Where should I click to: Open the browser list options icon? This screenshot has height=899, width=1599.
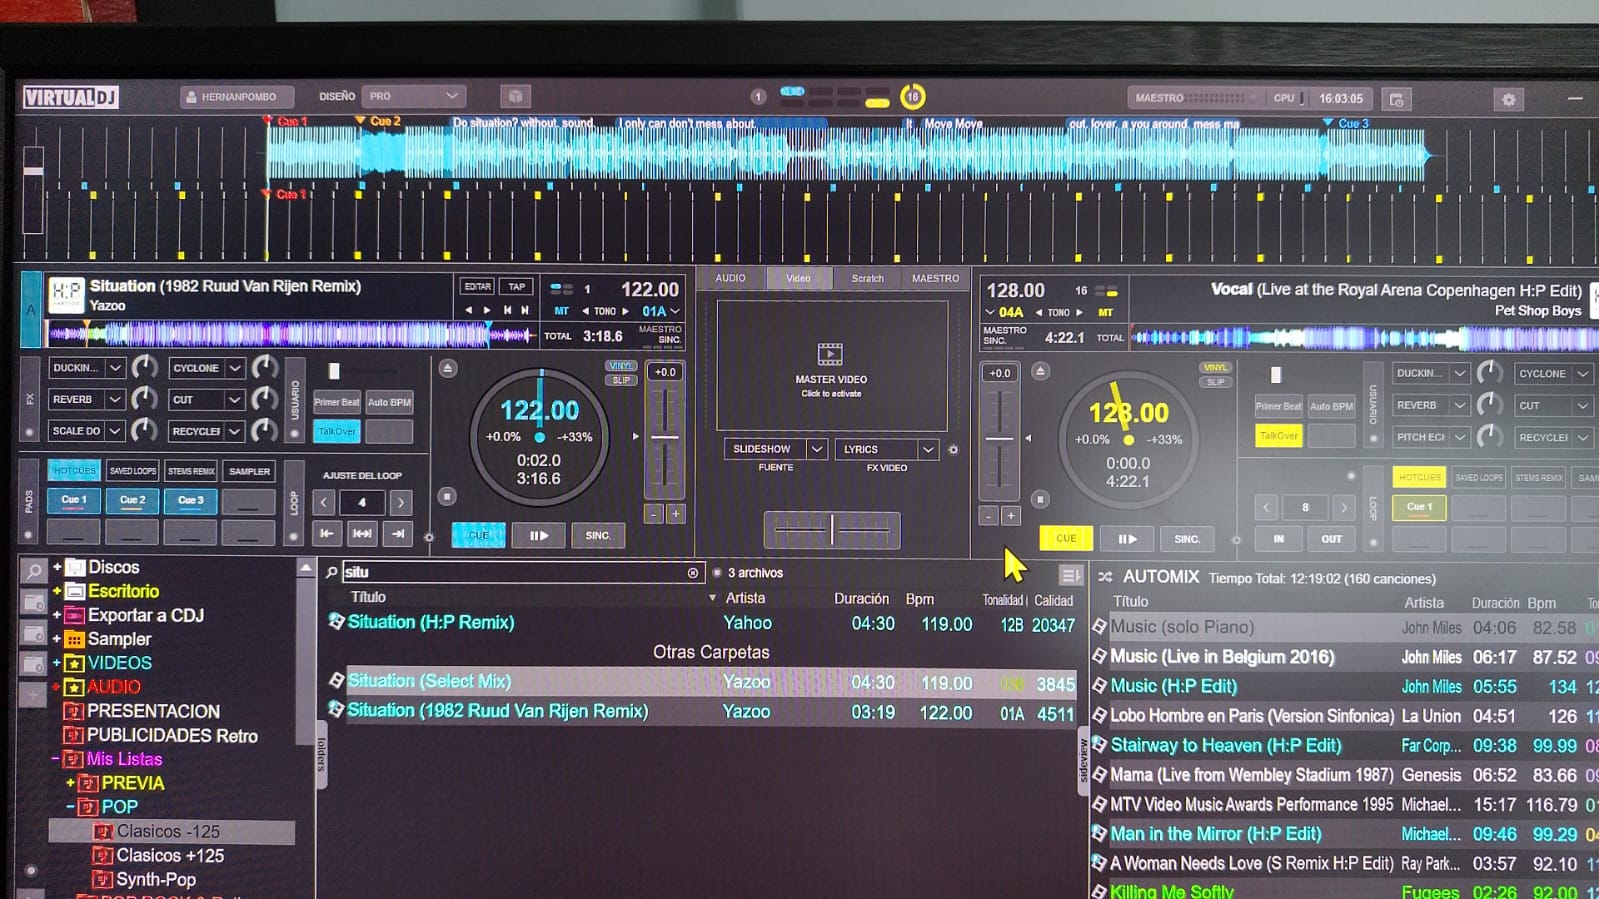(x=1070, y=575)
